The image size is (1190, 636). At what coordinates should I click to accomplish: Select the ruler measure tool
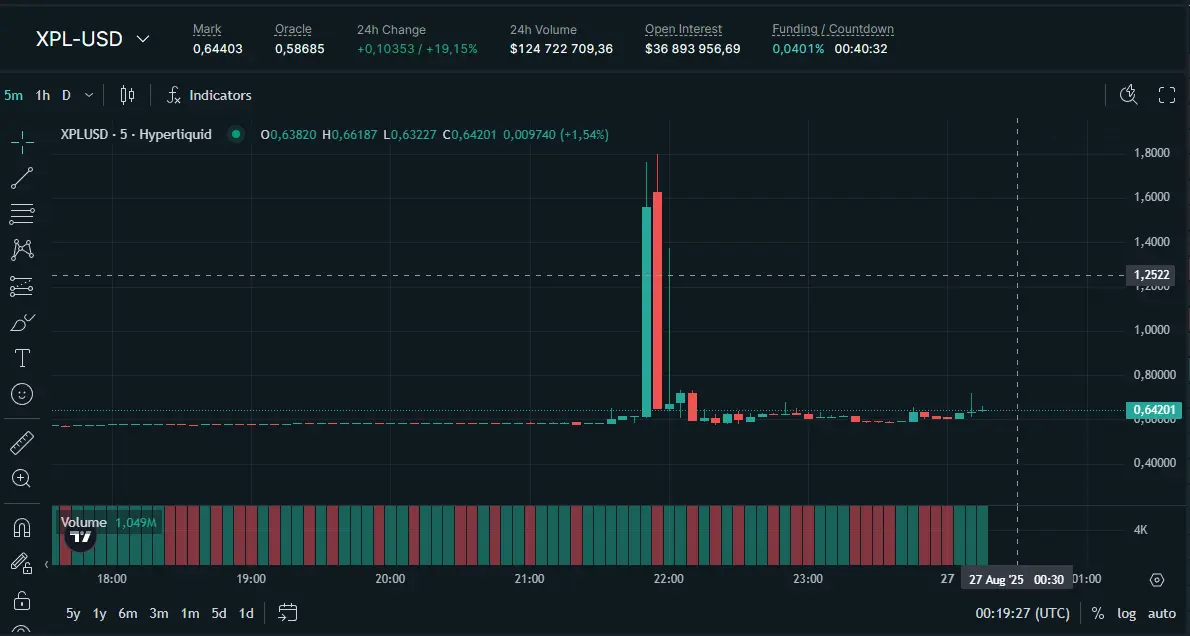22,442
